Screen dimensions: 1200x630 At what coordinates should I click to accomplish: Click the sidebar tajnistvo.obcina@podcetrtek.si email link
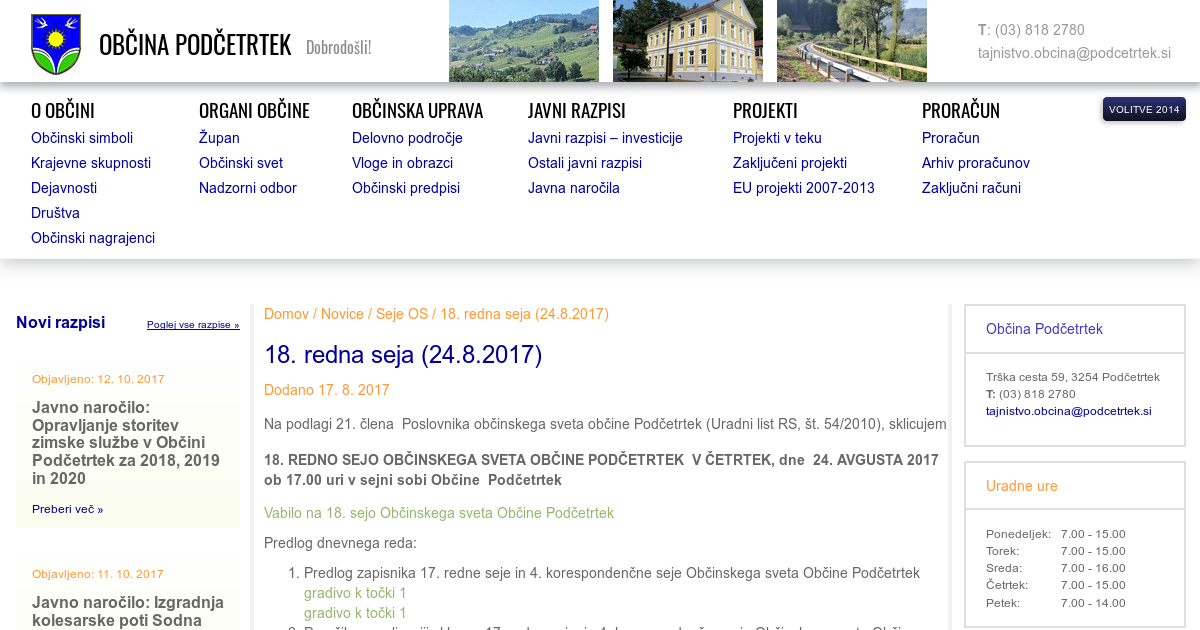coord(1068,411)
